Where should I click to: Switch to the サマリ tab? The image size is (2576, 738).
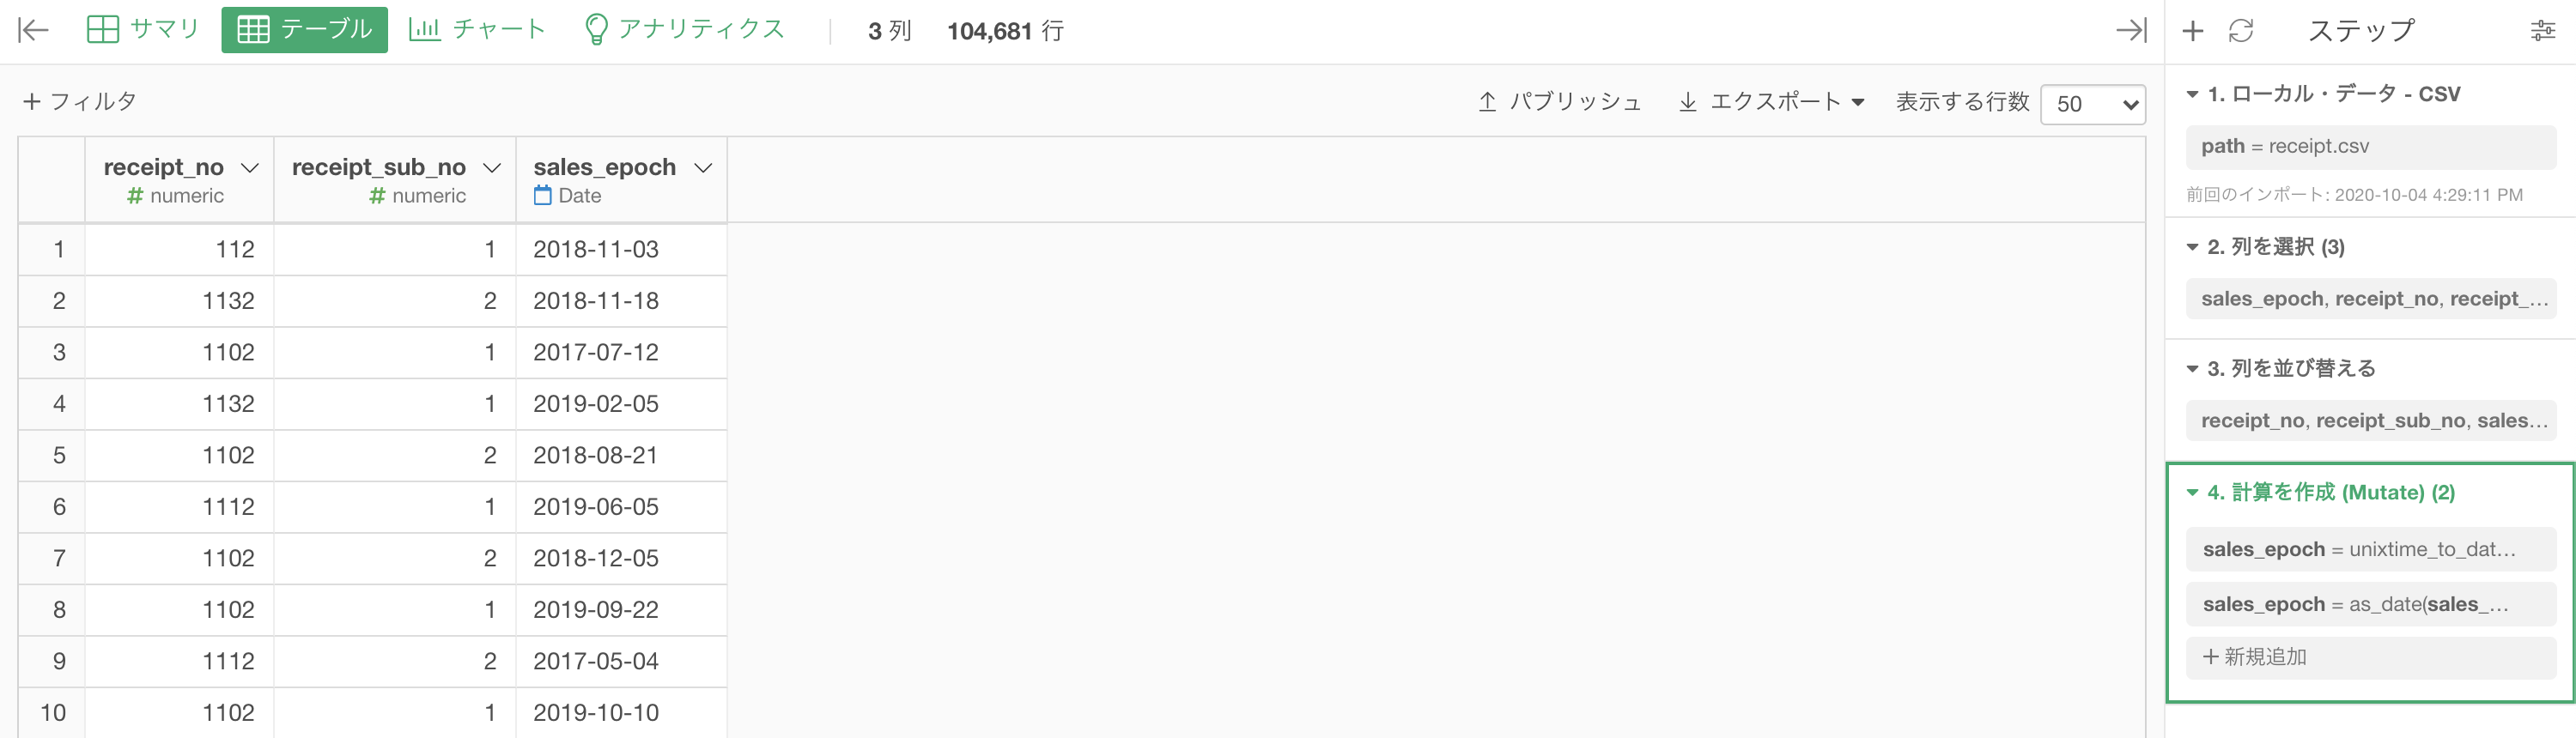point(143,29)
